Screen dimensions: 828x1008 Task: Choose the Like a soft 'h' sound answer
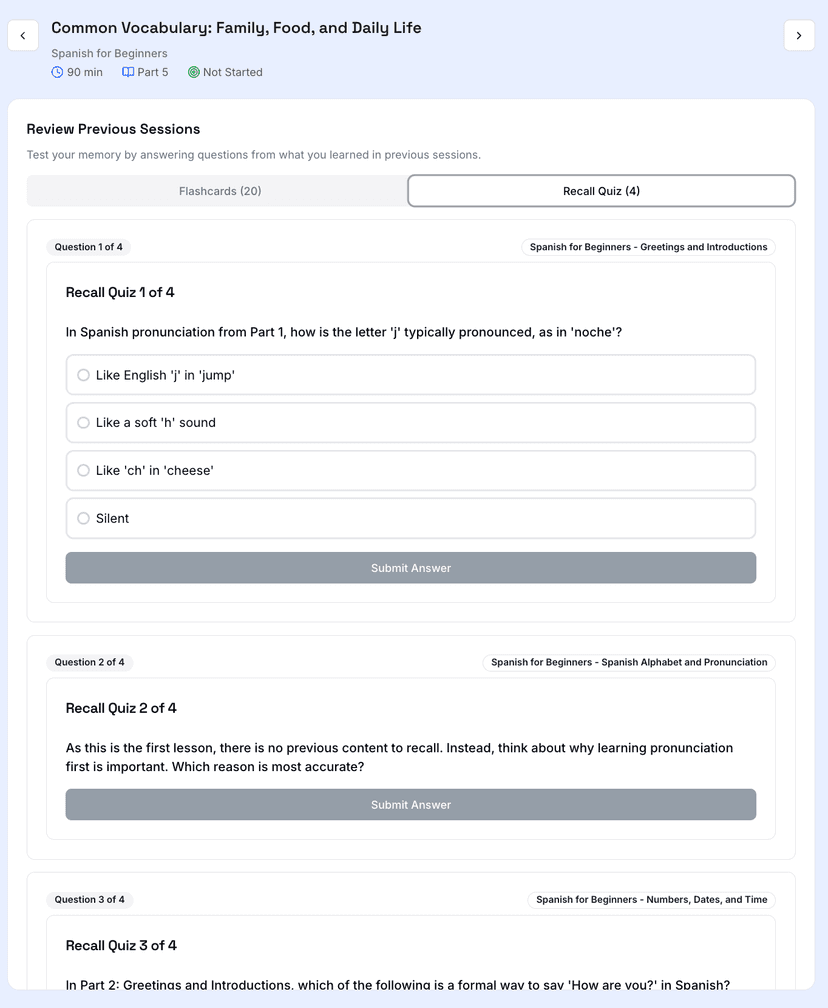click(410, 423)
